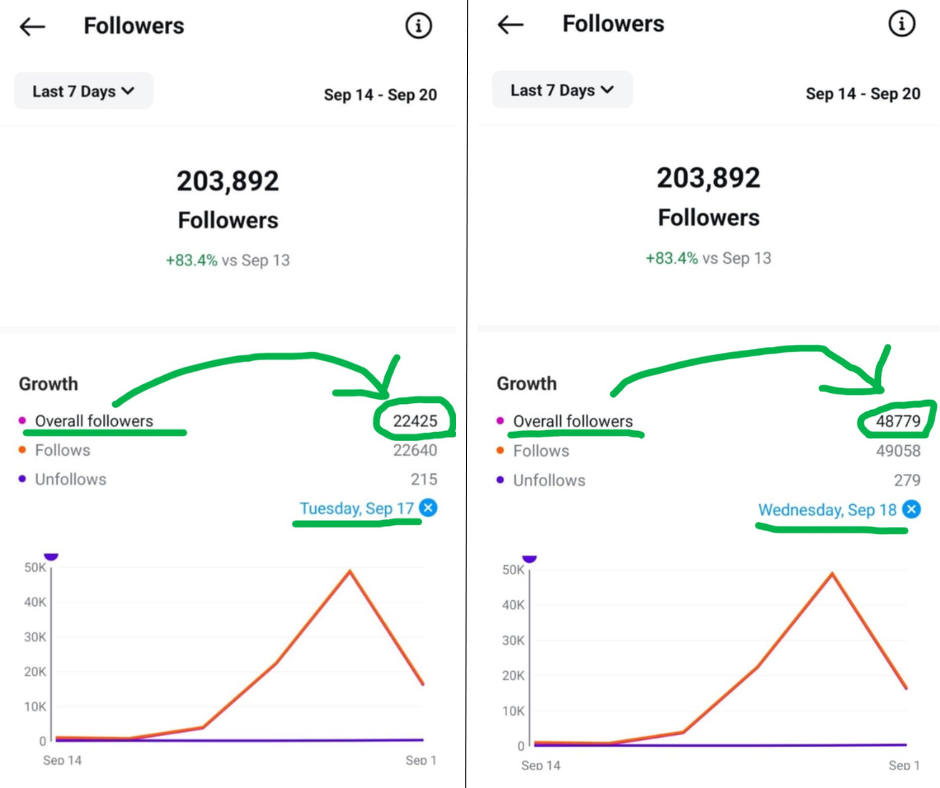Viewport: 940px width, 788px height.
Task: Click the Wednesday, Sep 18 date label
Action: tap(827, 510)
